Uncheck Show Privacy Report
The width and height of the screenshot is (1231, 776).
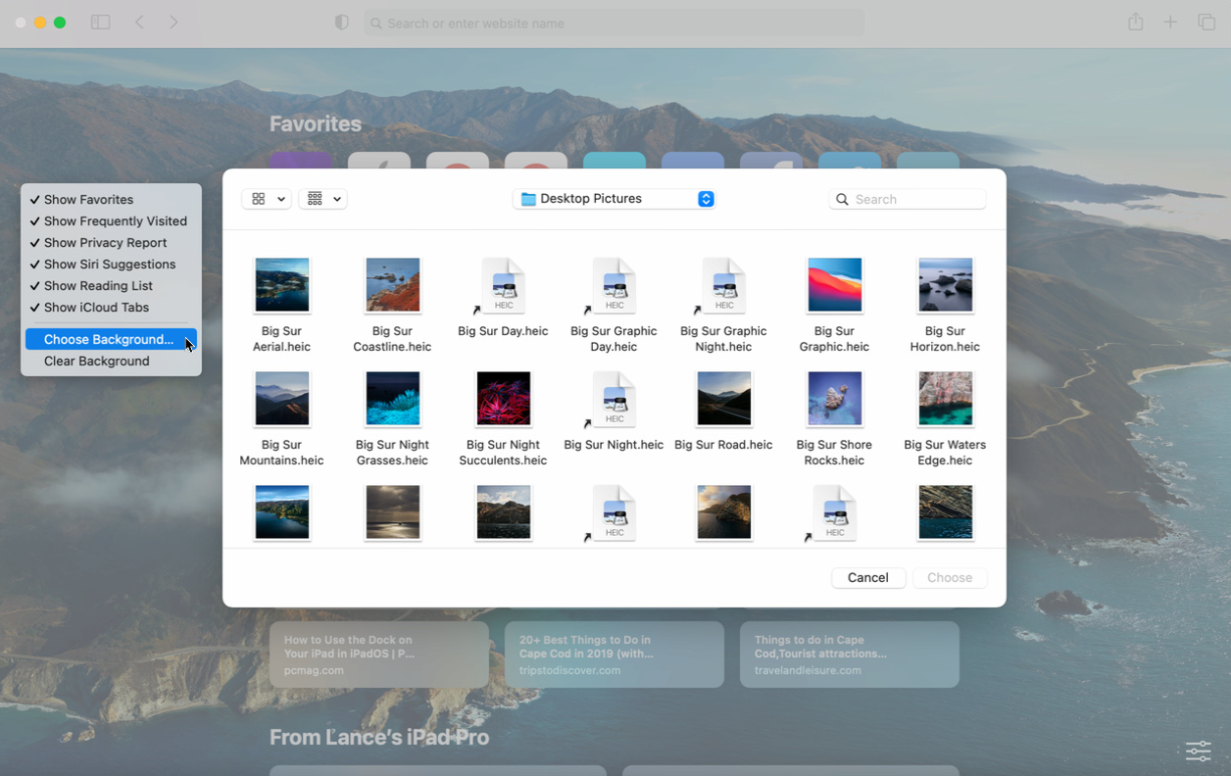click(x=105, y=243)
